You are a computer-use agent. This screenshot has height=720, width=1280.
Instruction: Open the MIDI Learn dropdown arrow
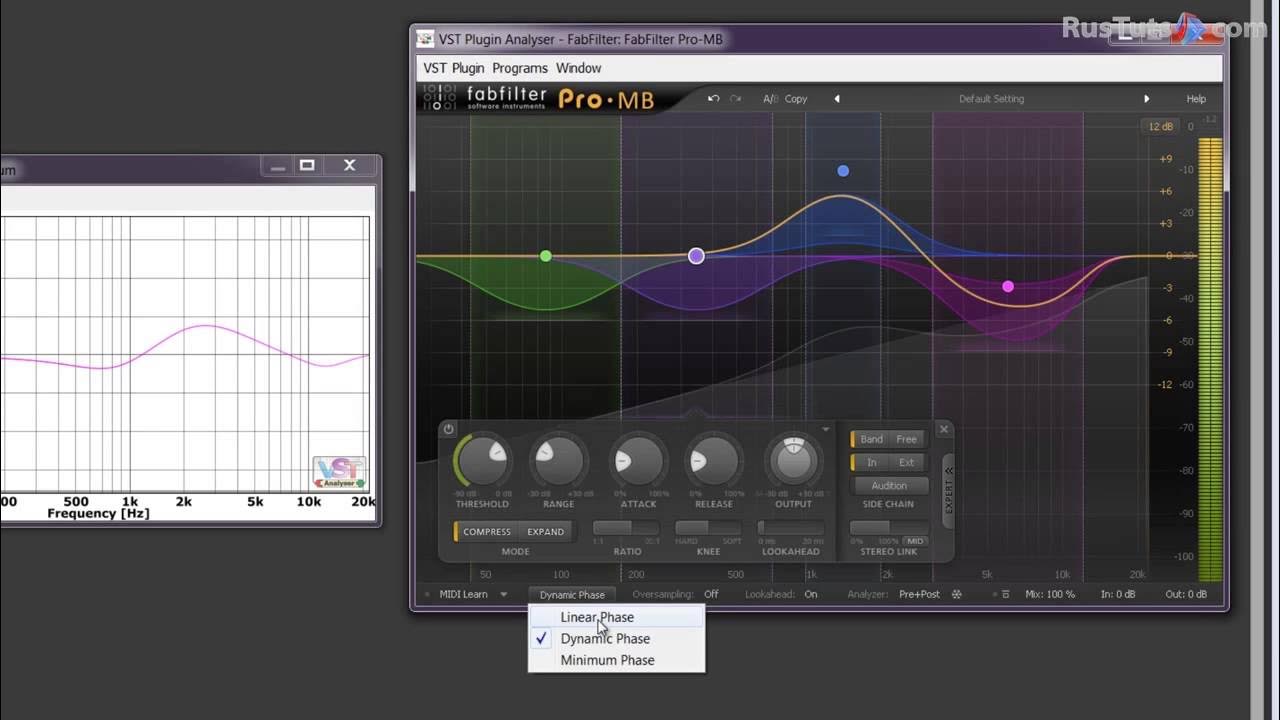[503, 595]
